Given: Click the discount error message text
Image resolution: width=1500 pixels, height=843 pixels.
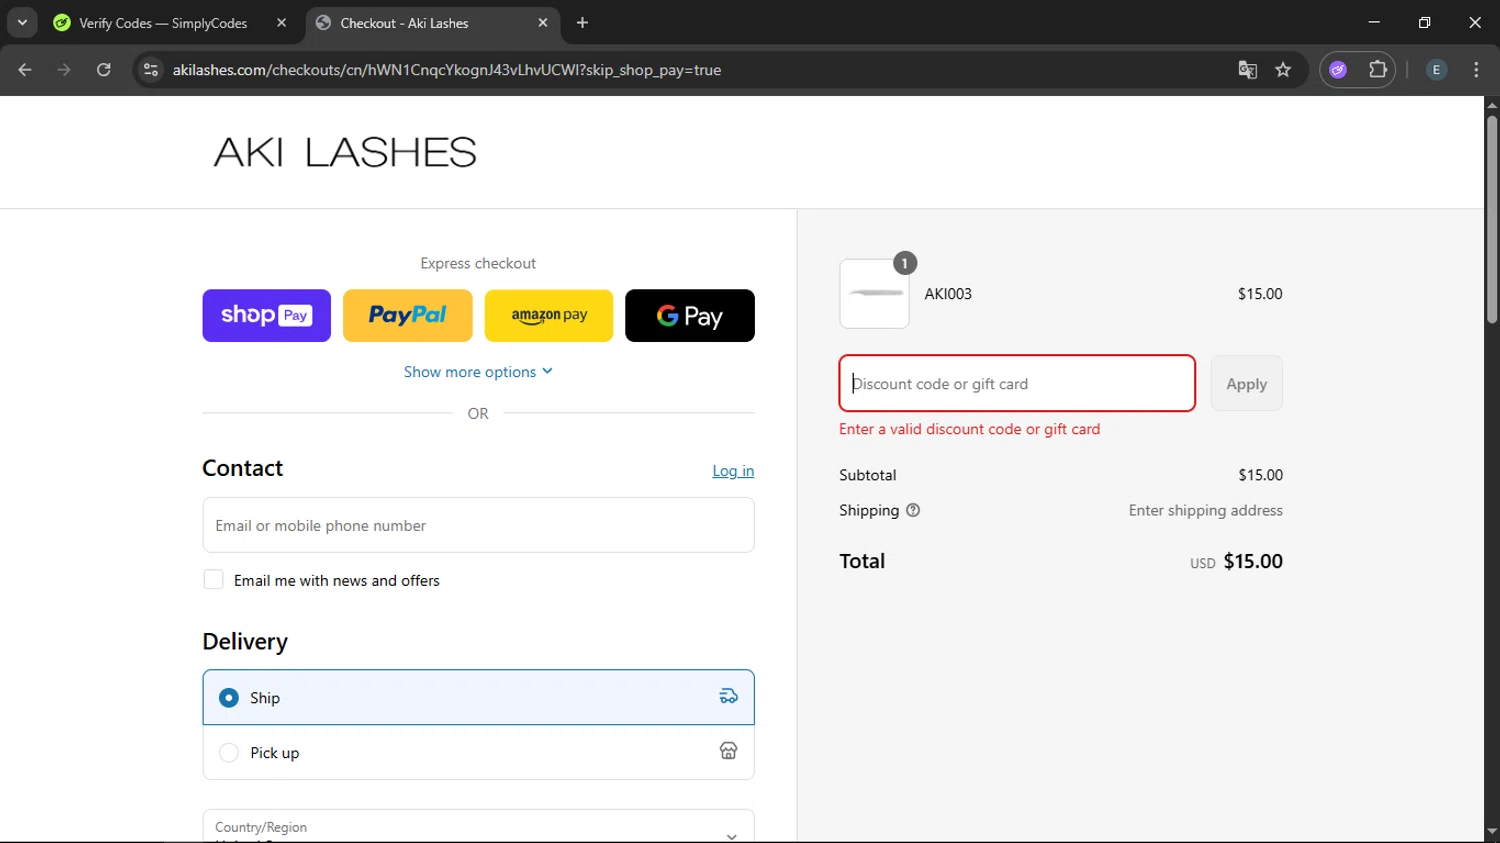Looking at the screenshot, I should click(969, 429).
